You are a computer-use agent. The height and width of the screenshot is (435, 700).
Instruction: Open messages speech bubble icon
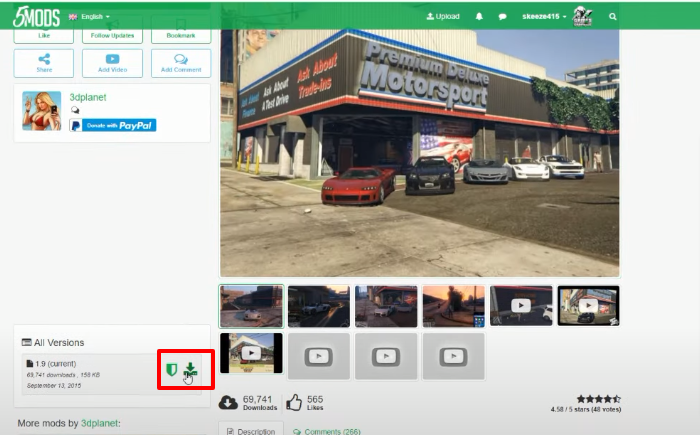tap(502, 17)
